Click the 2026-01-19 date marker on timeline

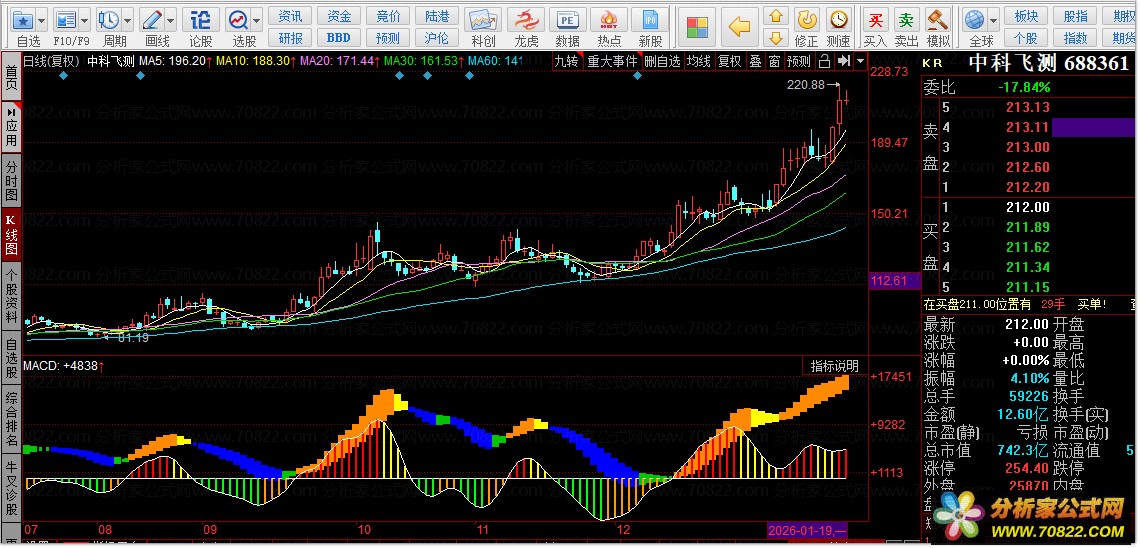click(x=807, y=528)
